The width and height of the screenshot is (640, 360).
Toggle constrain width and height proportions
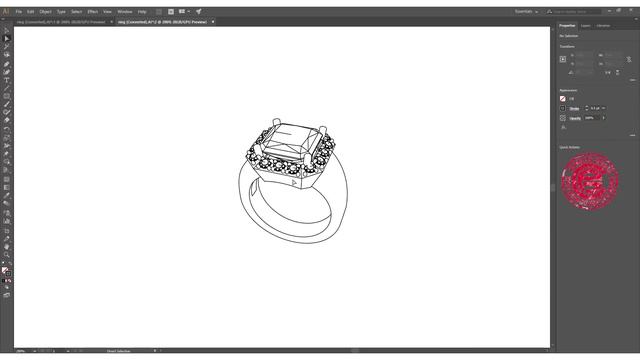(x=629, y=59)
